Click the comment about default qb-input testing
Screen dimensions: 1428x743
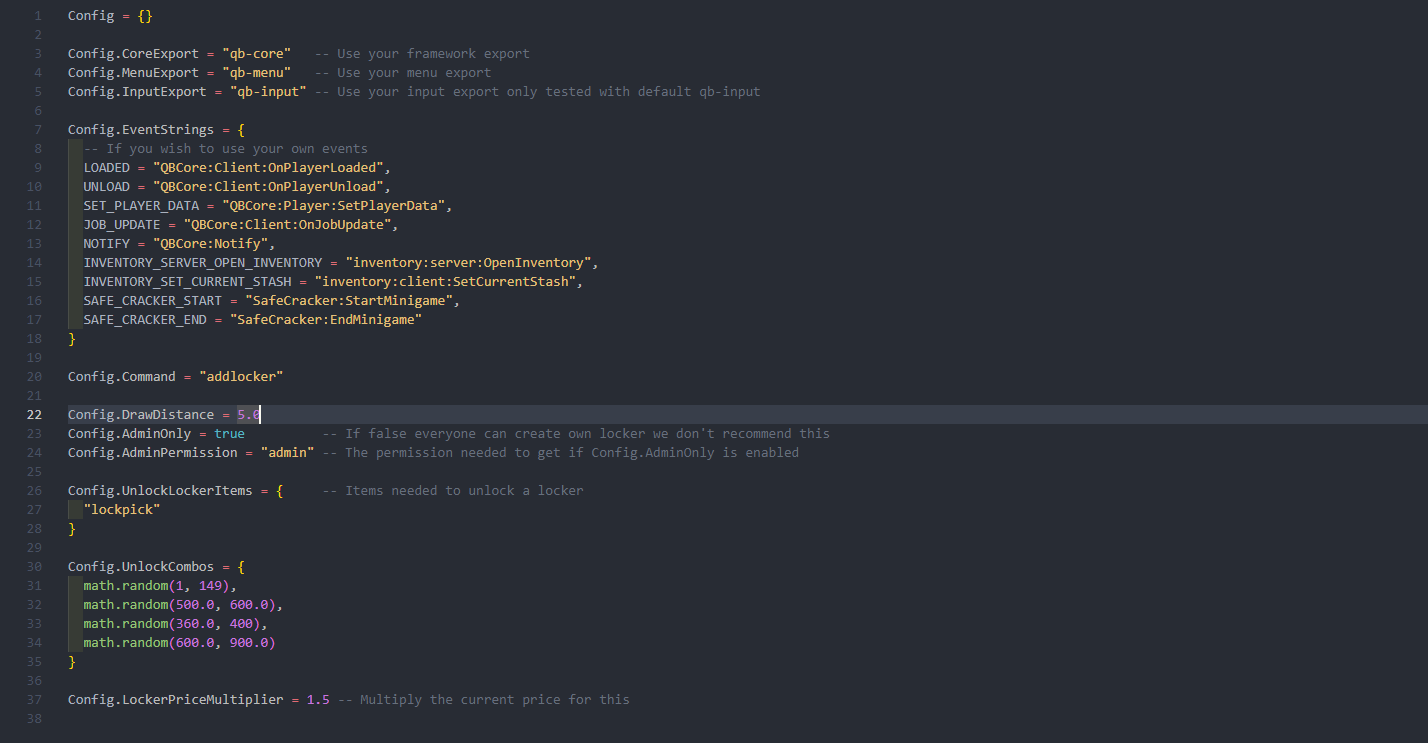[x=537, y=92]
